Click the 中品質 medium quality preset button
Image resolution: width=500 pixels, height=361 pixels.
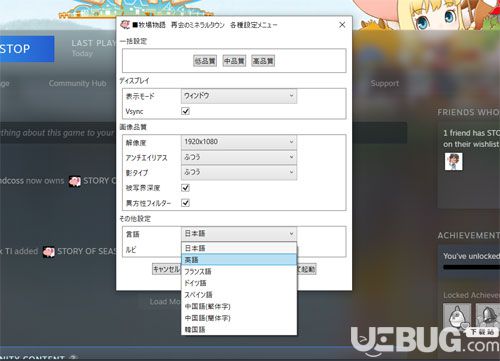234,61
